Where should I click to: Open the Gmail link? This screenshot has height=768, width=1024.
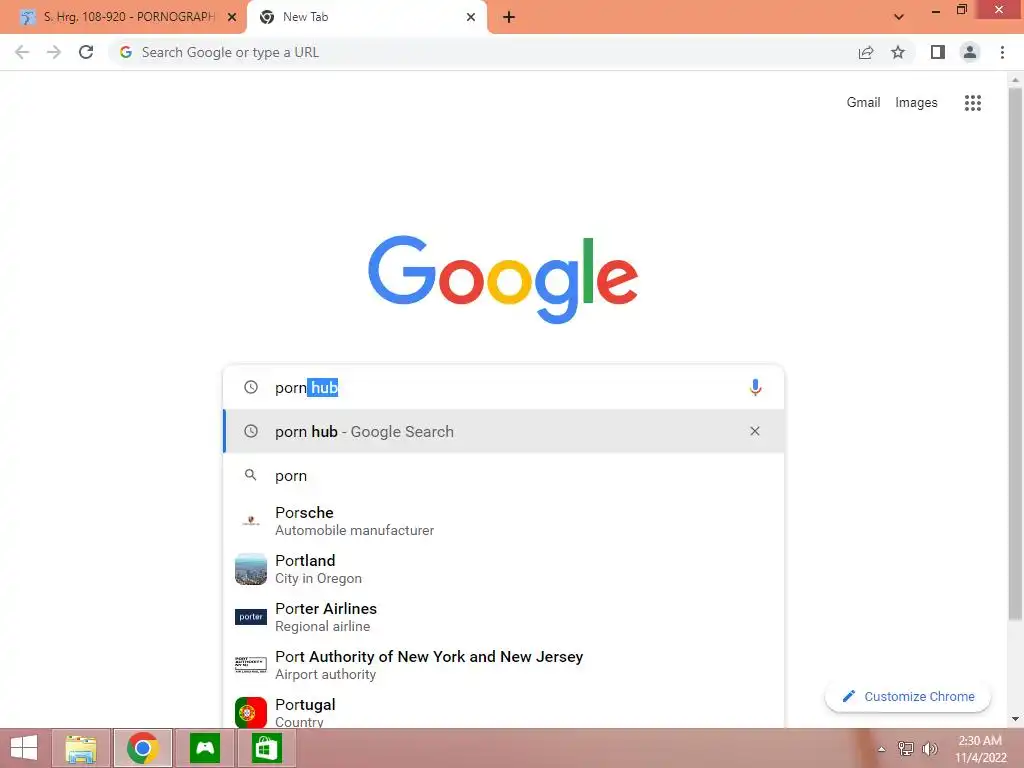pos(863,103)
